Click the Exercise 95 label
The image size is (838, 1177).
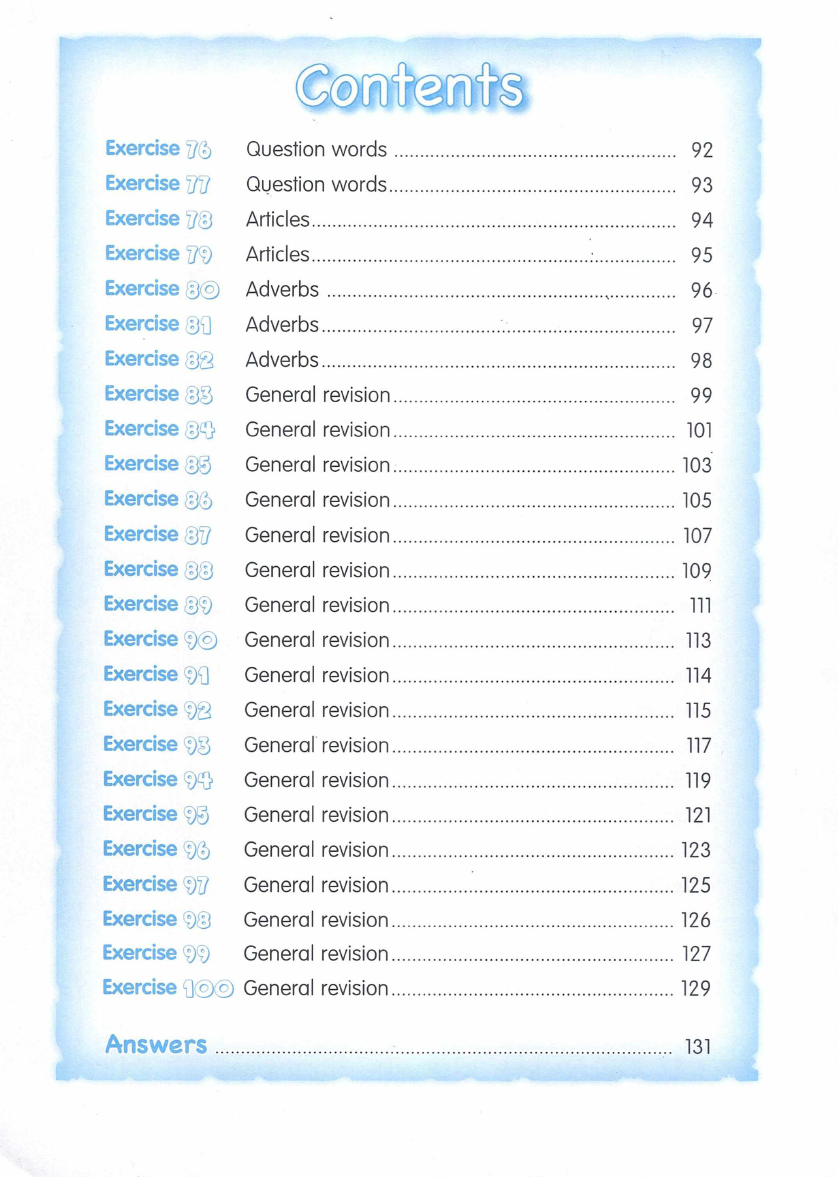(x=157, y=814)
